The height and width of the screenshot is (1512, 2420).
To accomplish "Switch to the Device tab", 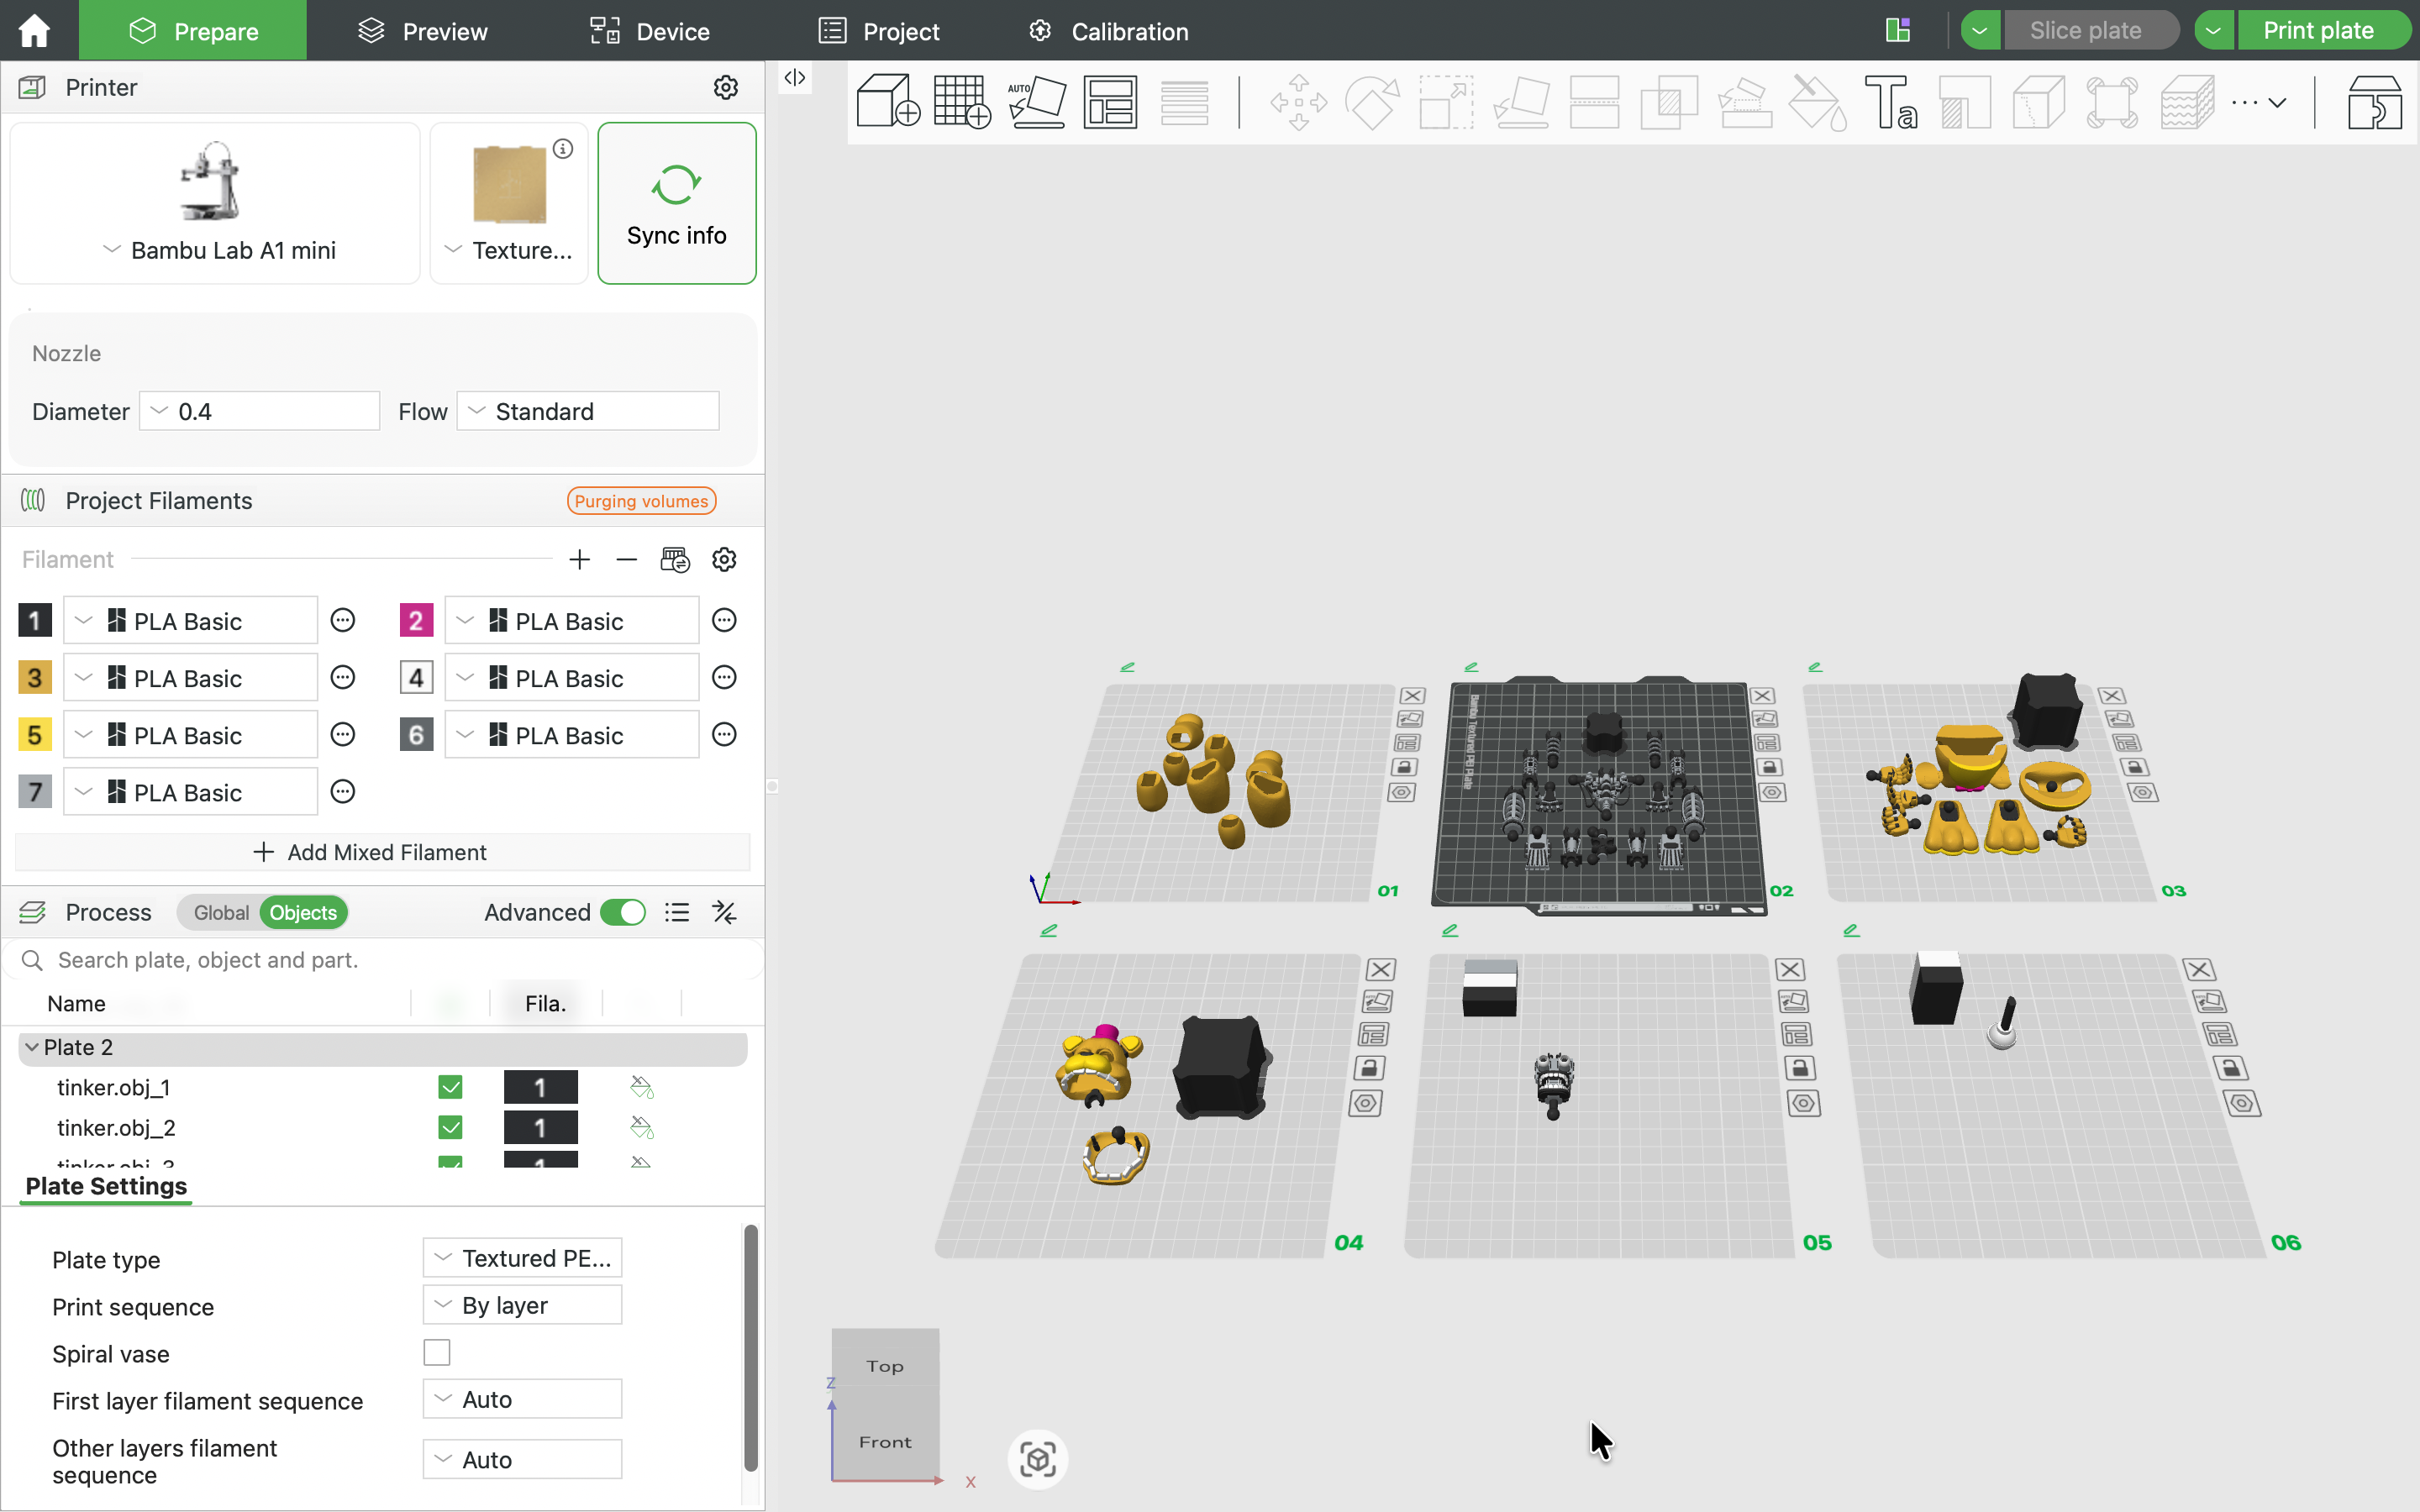I will click(x=650, y=31).
